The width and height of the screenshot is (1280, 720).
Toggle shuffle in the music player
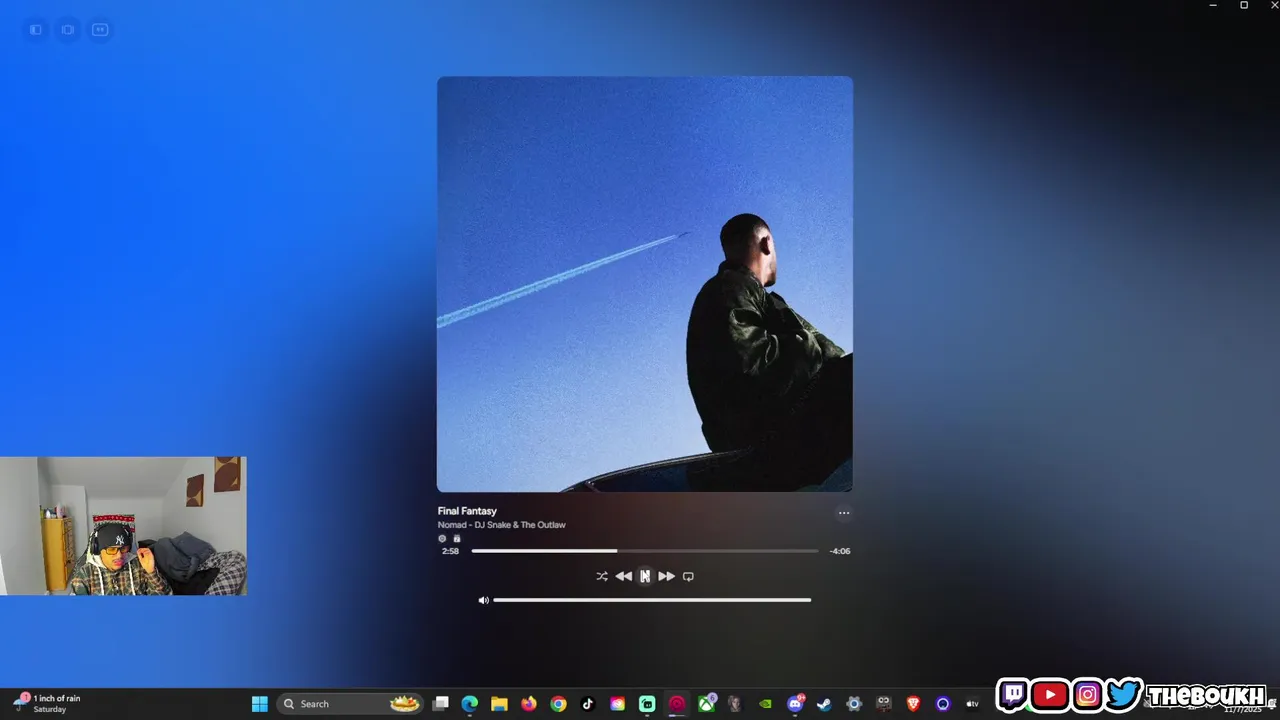pyautogui.click(x=602, y=576)
